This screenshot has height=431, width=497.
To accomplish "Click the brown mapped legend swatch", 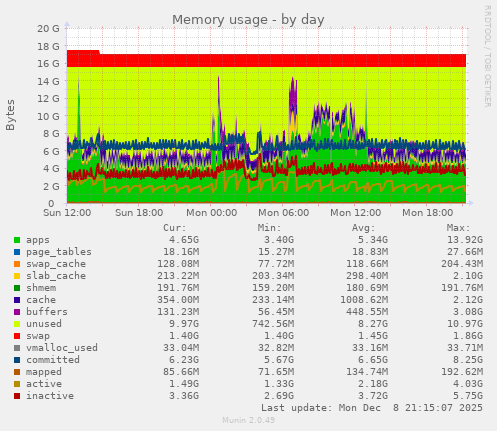I will click(x=17, y=372).
